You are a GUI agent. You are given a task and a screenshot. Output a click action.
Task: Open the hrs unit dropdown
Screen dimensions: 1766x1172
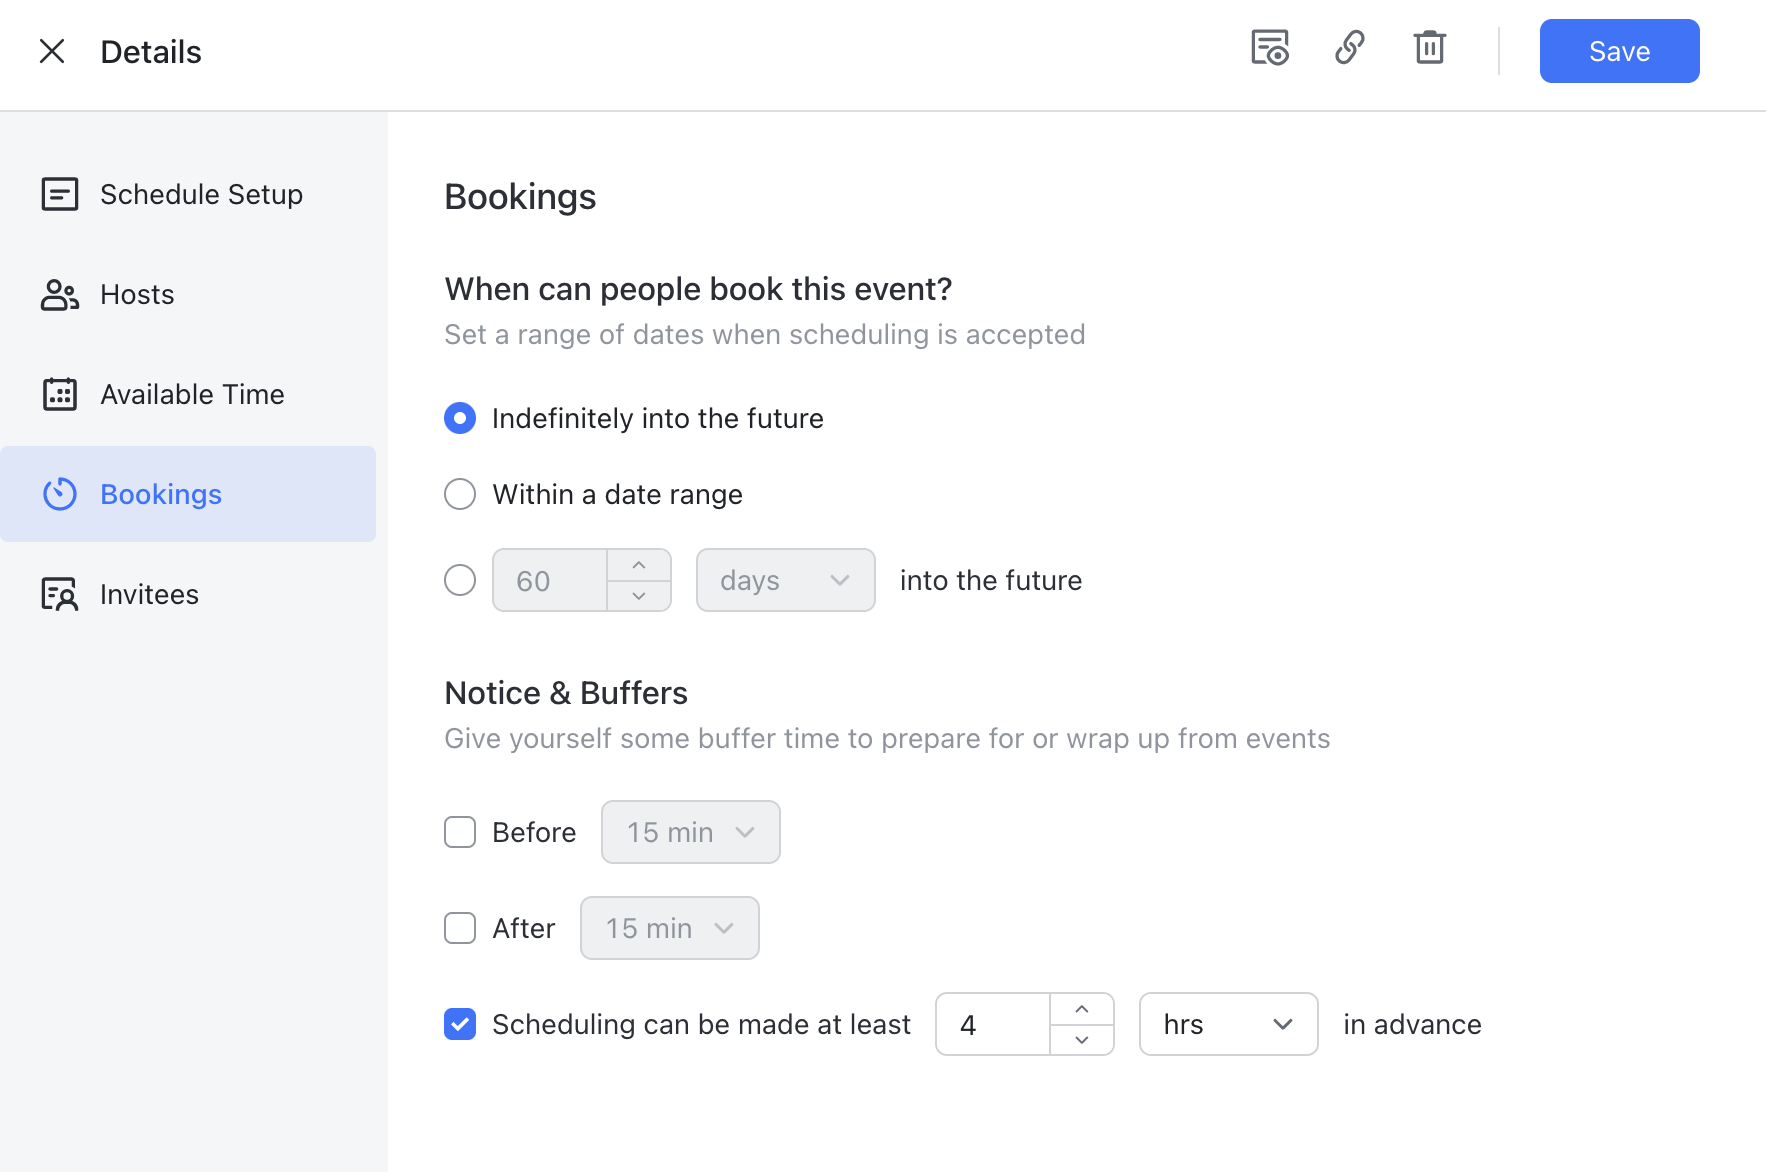(x=1228, y=1024)
